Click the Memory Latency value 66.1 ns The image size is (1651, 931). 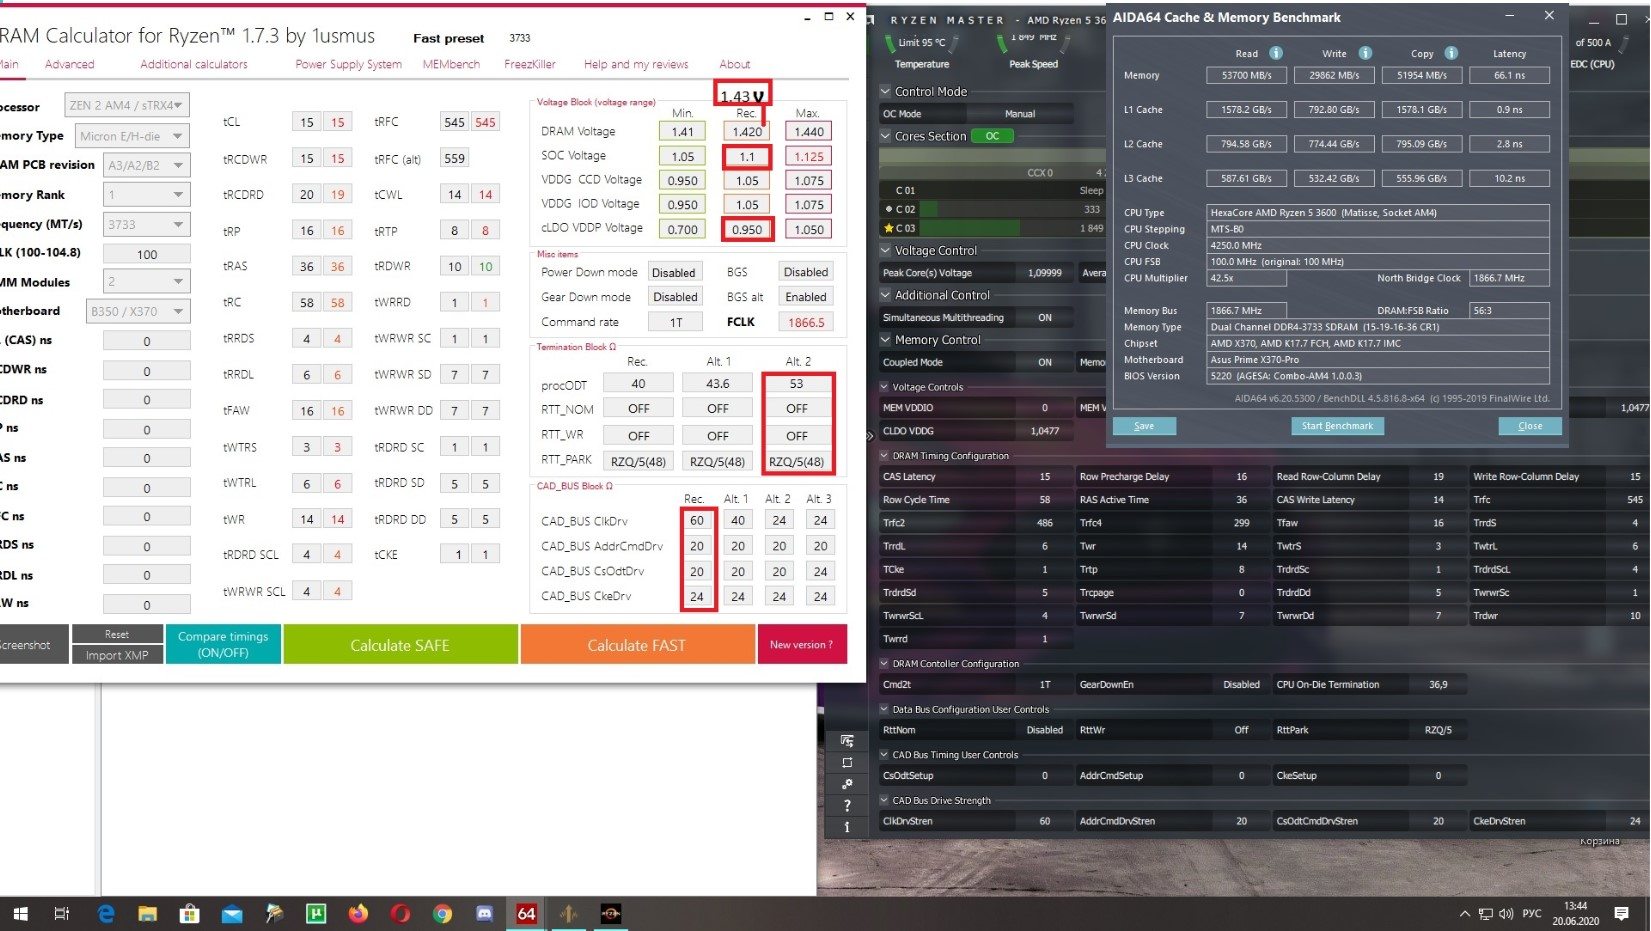1509,75
